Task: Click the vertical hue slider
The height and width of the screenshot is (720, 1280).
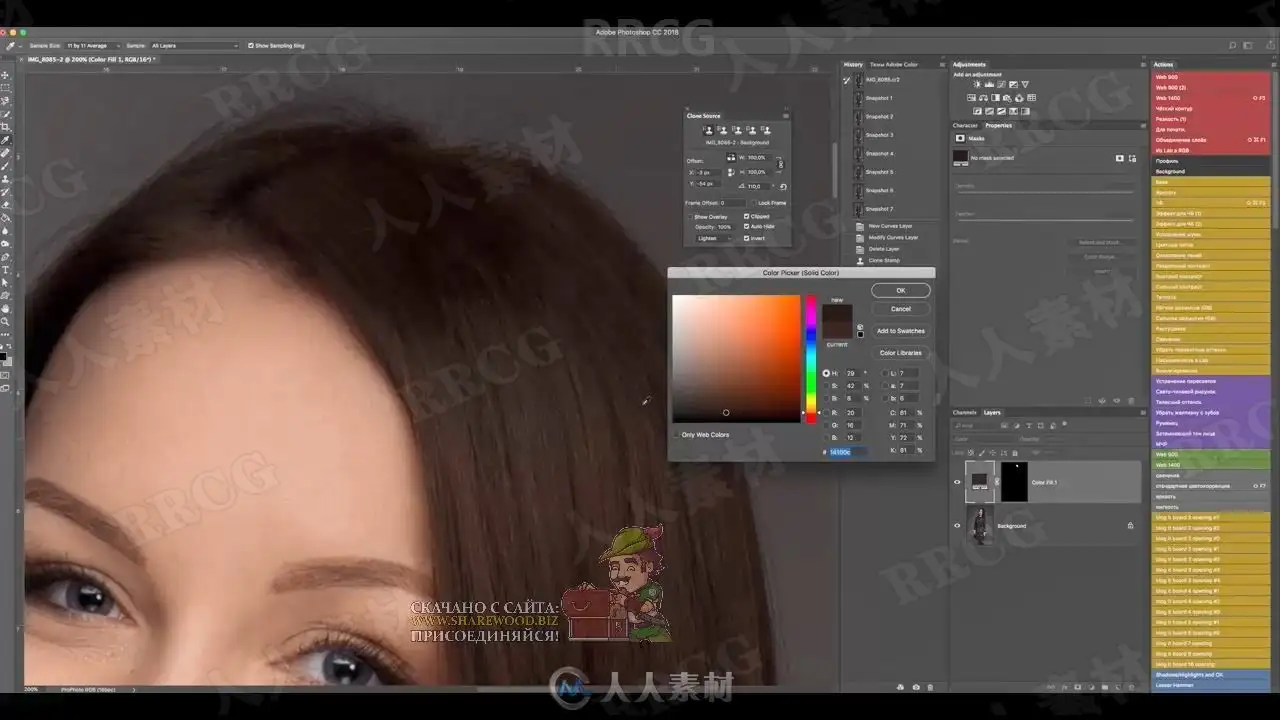Action: (x=811, y=358)
